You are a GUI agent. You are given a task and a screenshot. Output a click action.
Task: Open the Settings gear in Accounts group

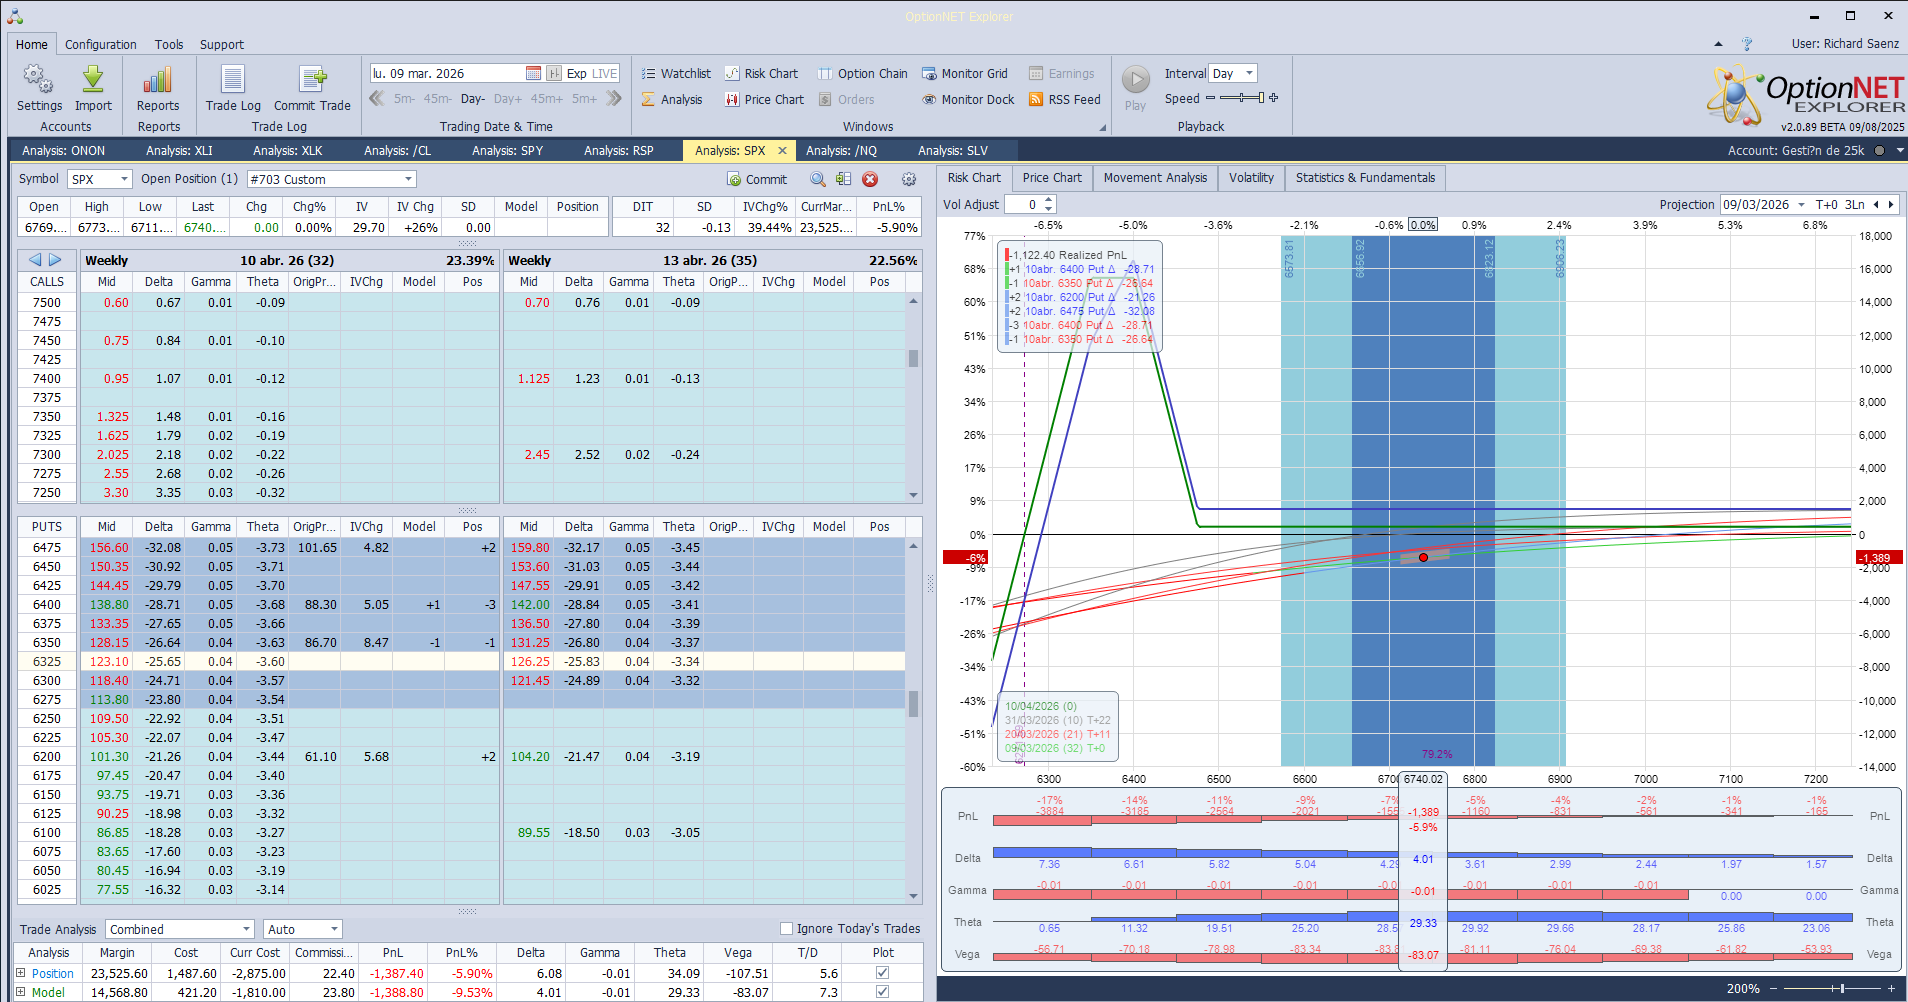(x=39, y=88)
